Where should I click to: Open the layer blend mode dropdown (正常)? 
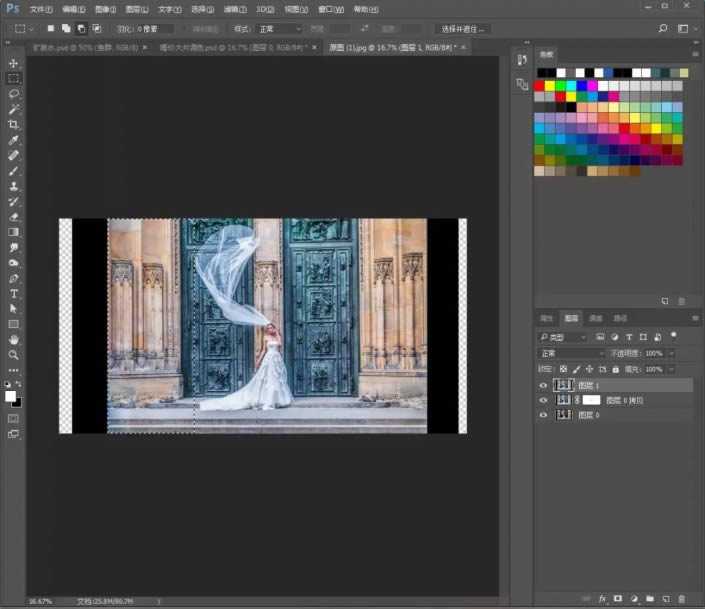tap(570, 354)
